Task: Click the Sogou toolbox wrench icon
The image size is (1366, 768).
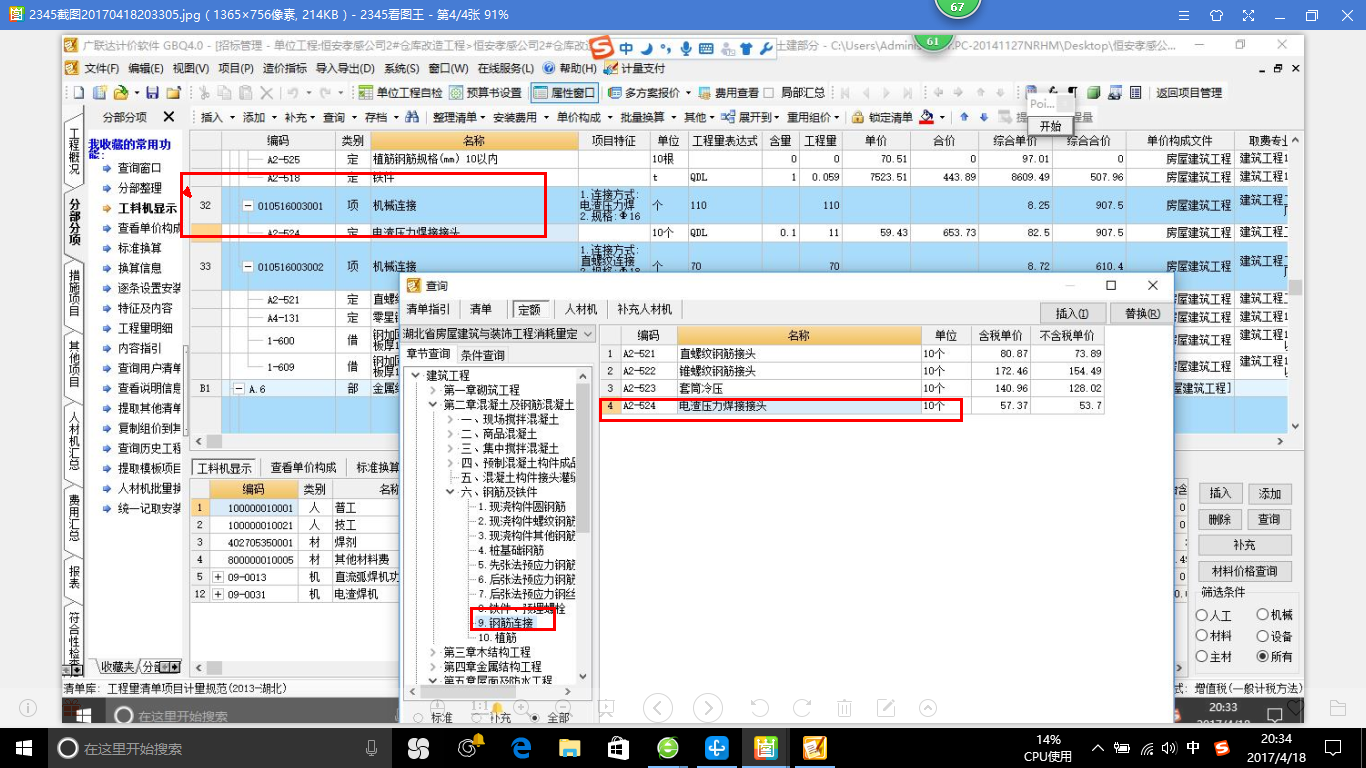Action: pos(766,48)
